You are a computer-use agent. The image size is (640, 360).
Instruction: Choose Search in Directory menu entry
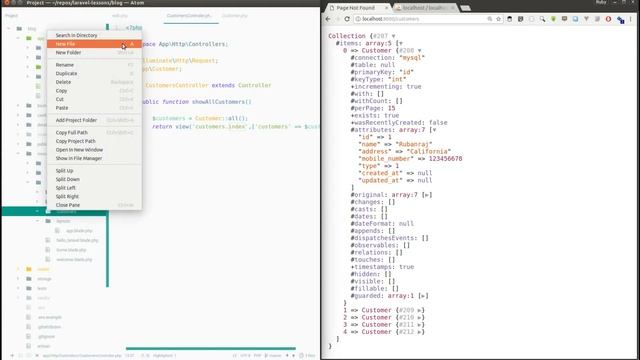(x=94, y=35)
